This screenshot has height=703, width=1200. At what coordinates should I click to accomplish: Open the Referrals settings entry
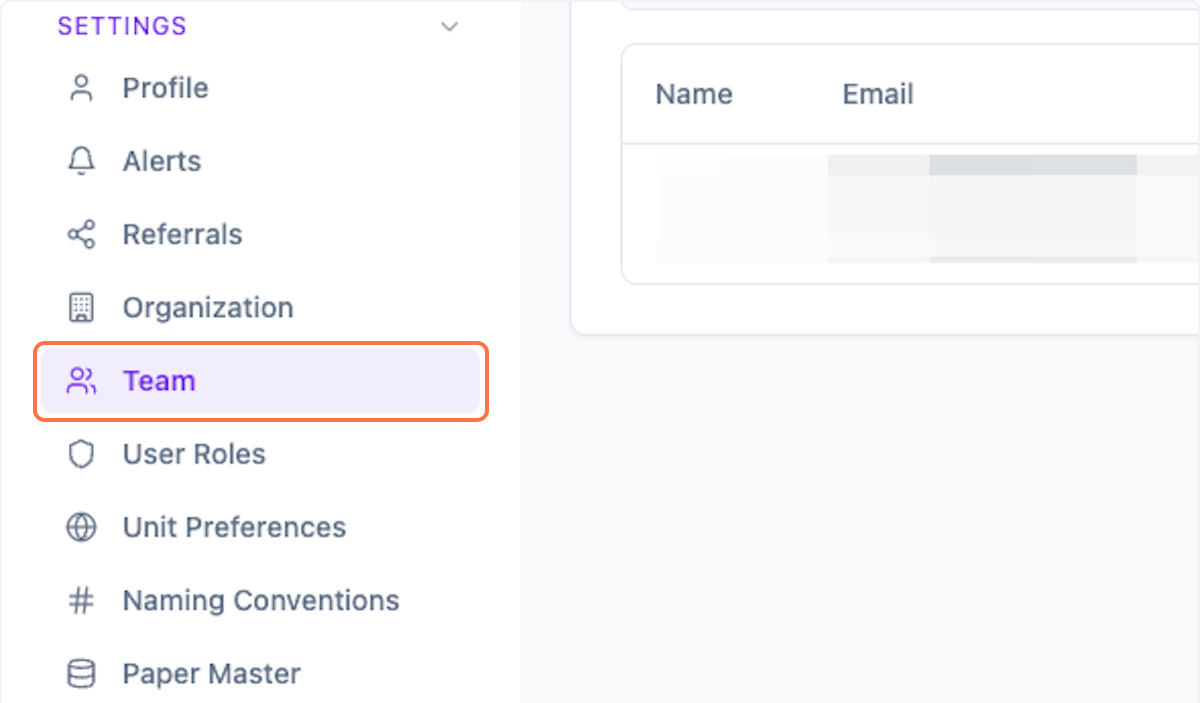(182, 234)
